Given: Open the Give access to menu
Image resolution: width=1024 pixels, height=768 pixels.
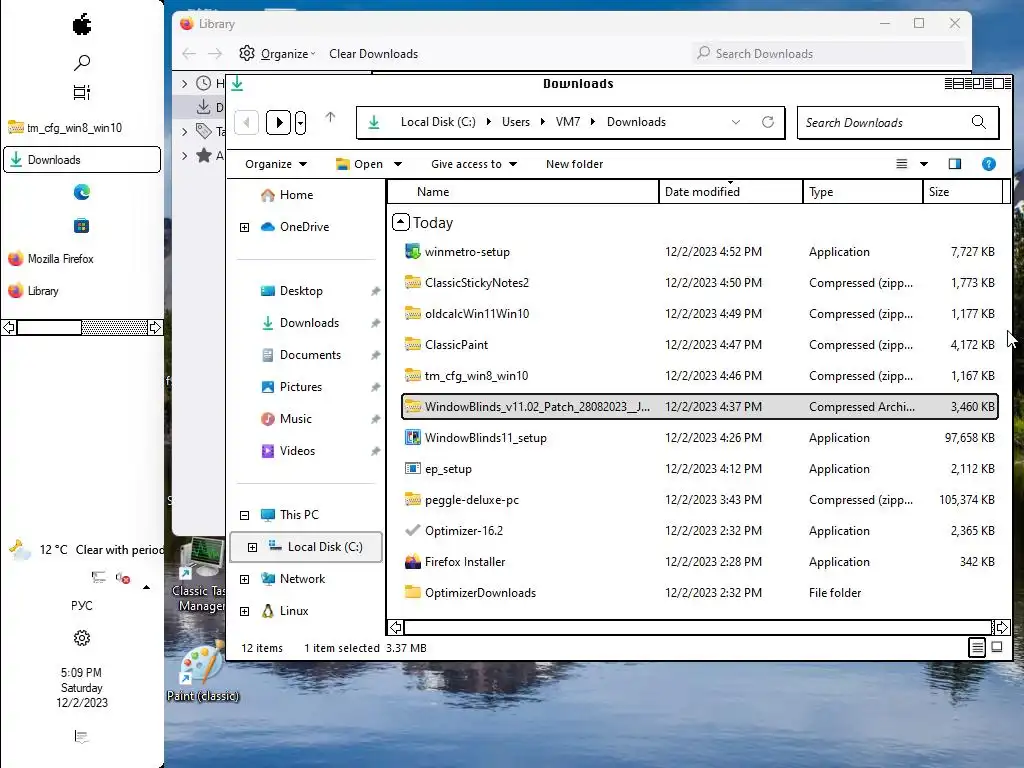Looking at the screenshot, I should (473, 165).
